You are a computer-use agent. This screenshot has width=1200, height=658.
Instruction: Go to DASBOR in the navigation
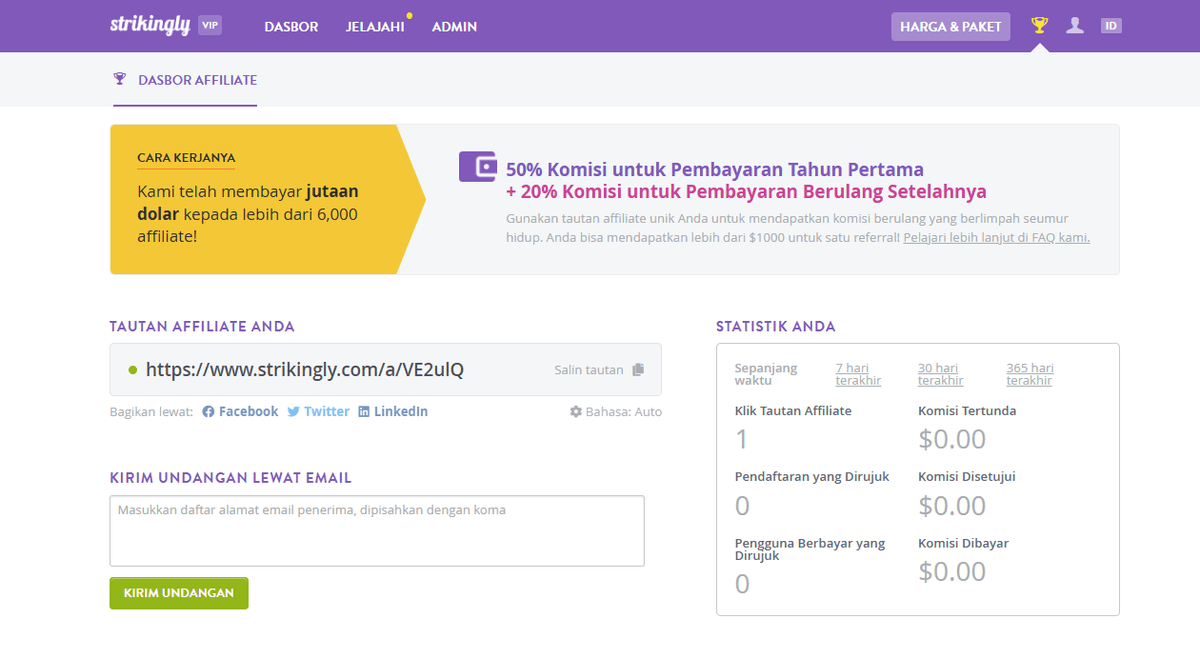coord(291,27)
